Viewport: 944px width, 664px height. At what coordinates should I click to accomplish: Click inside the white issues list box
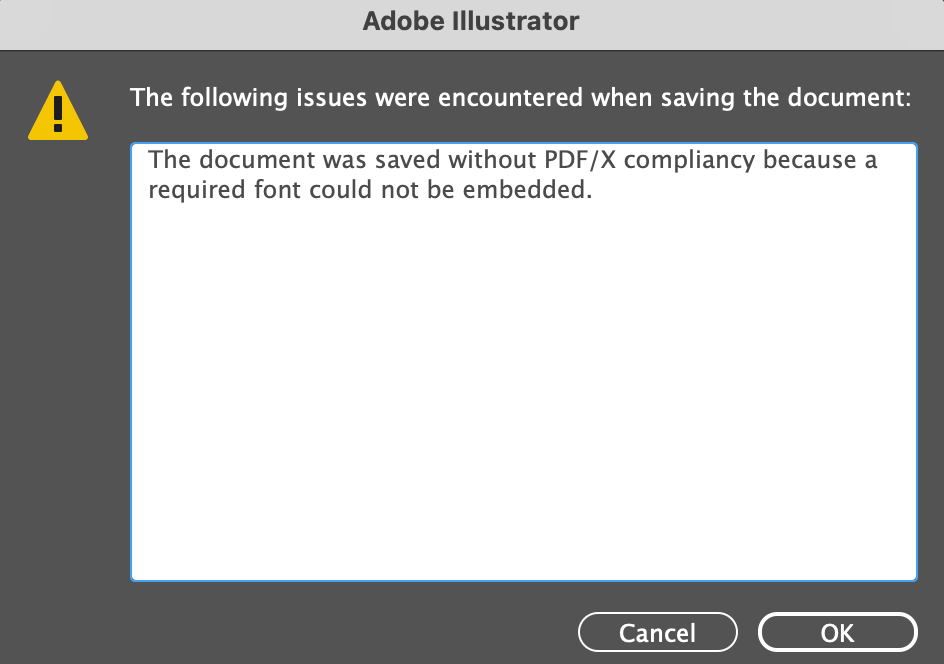523,360
